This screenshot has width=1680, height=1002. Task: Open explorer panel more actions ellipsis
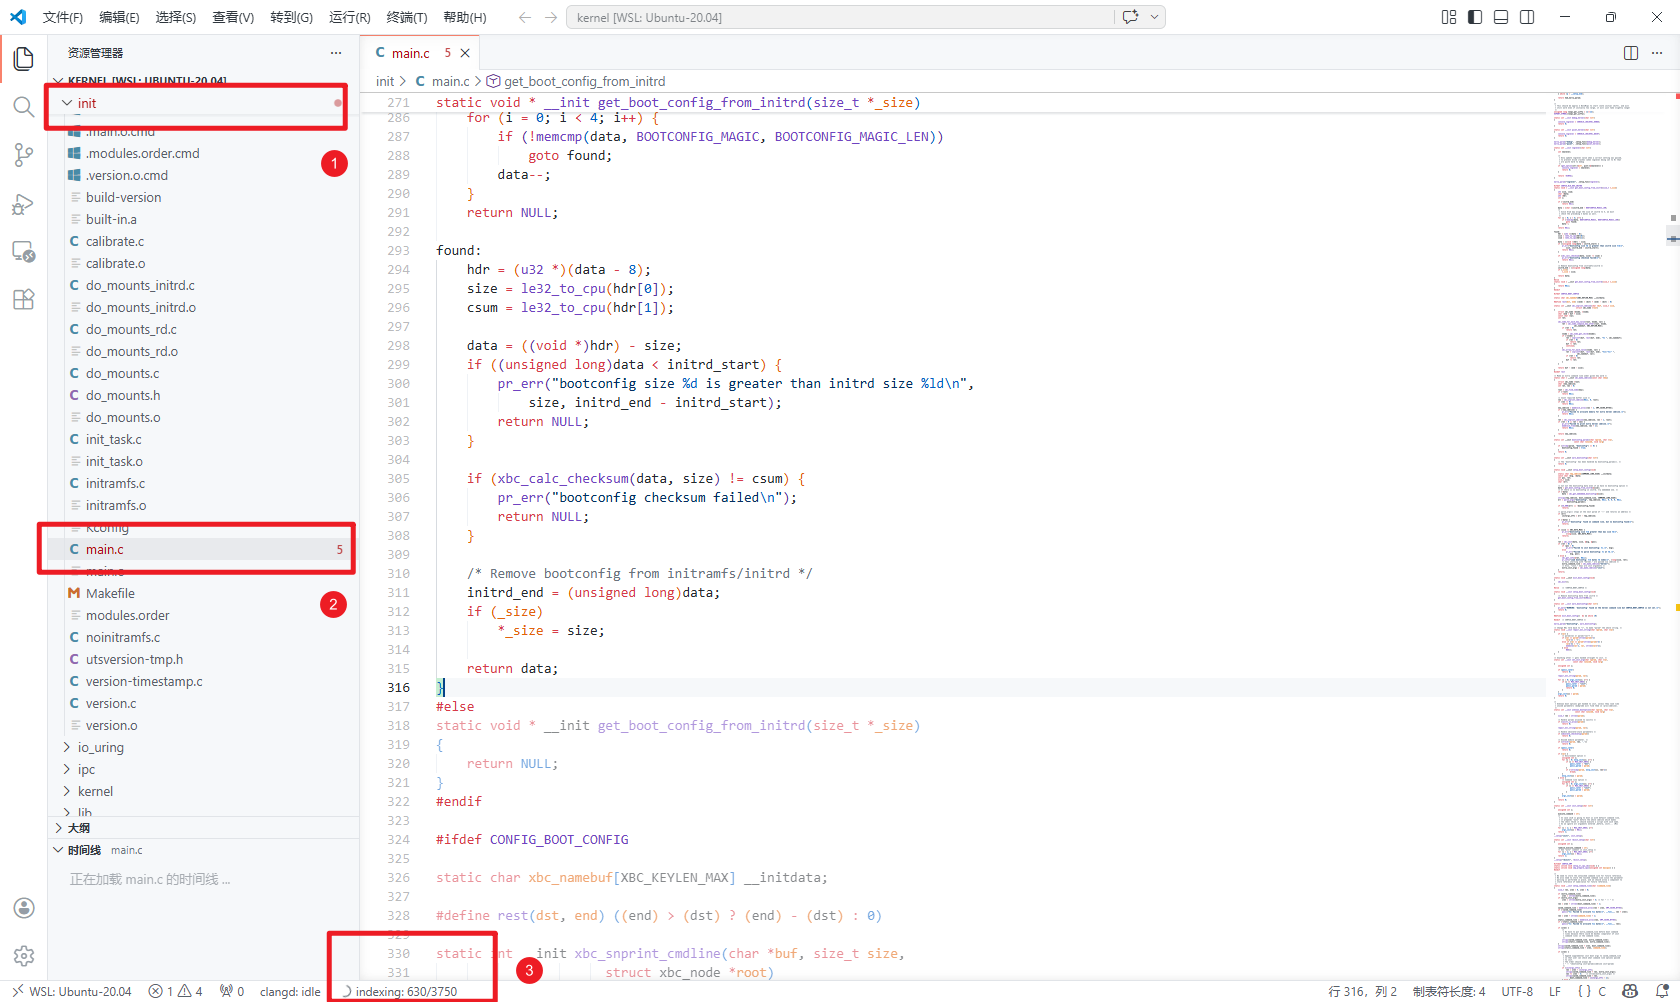point(336,53)
